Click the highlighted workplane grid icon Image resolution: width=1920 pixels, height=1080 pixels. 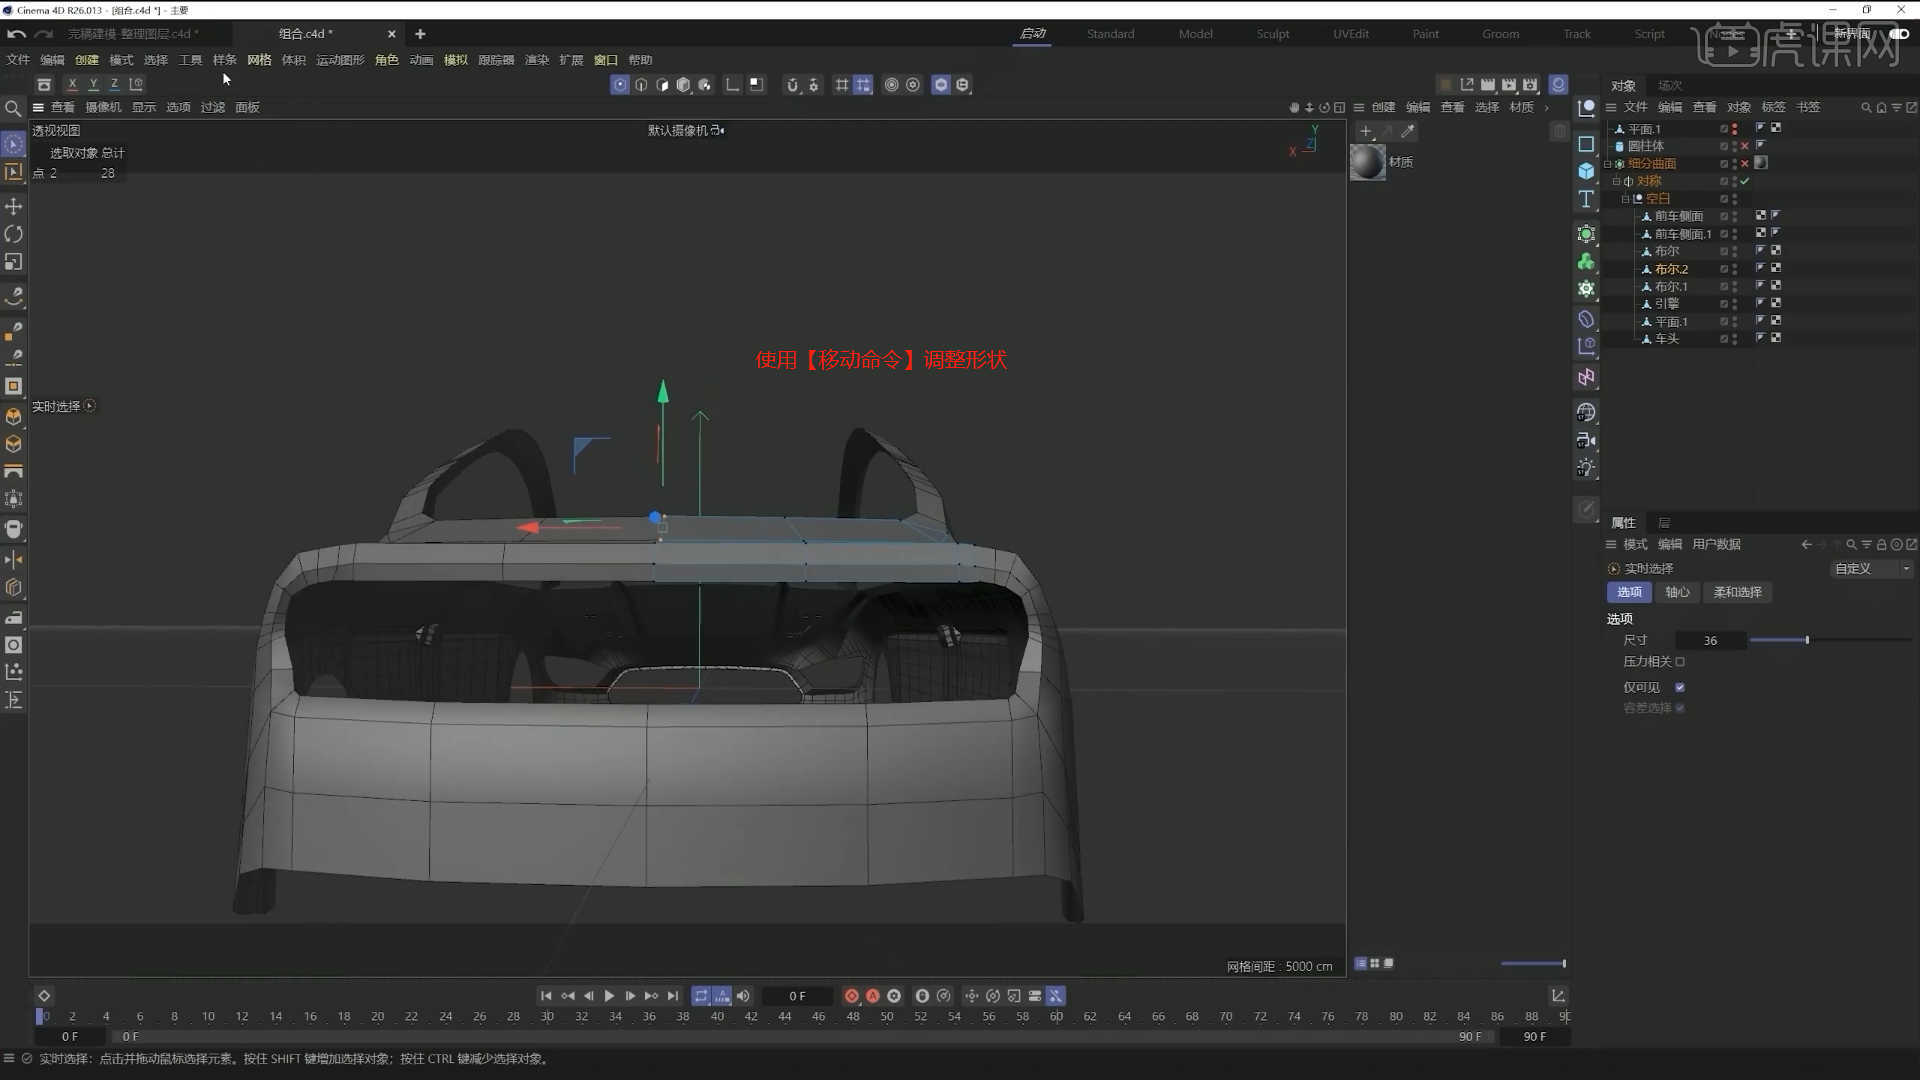pyautogui.click(x=863, y=85)
